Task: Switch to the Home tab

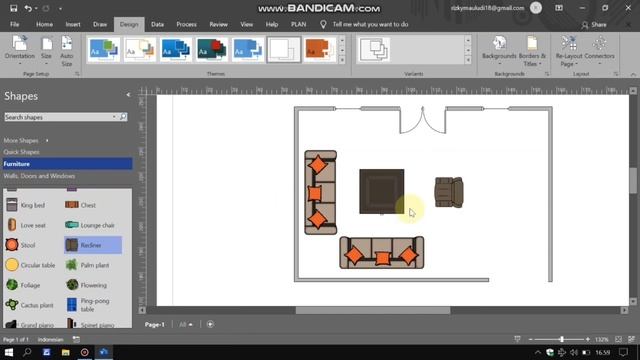Action: (x=44, y=24)
